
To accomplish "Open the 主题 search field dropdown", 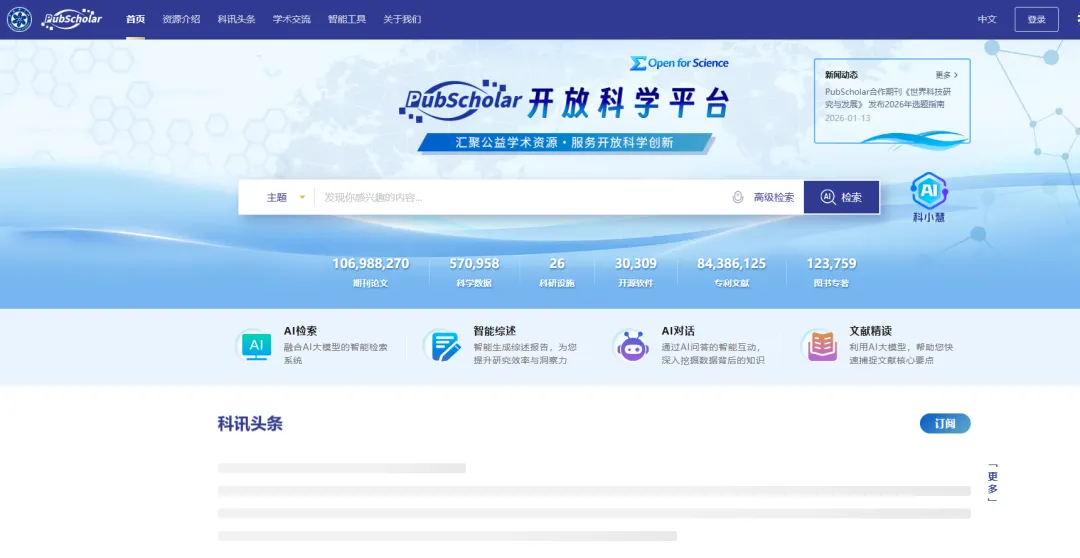I will [285, 197].
